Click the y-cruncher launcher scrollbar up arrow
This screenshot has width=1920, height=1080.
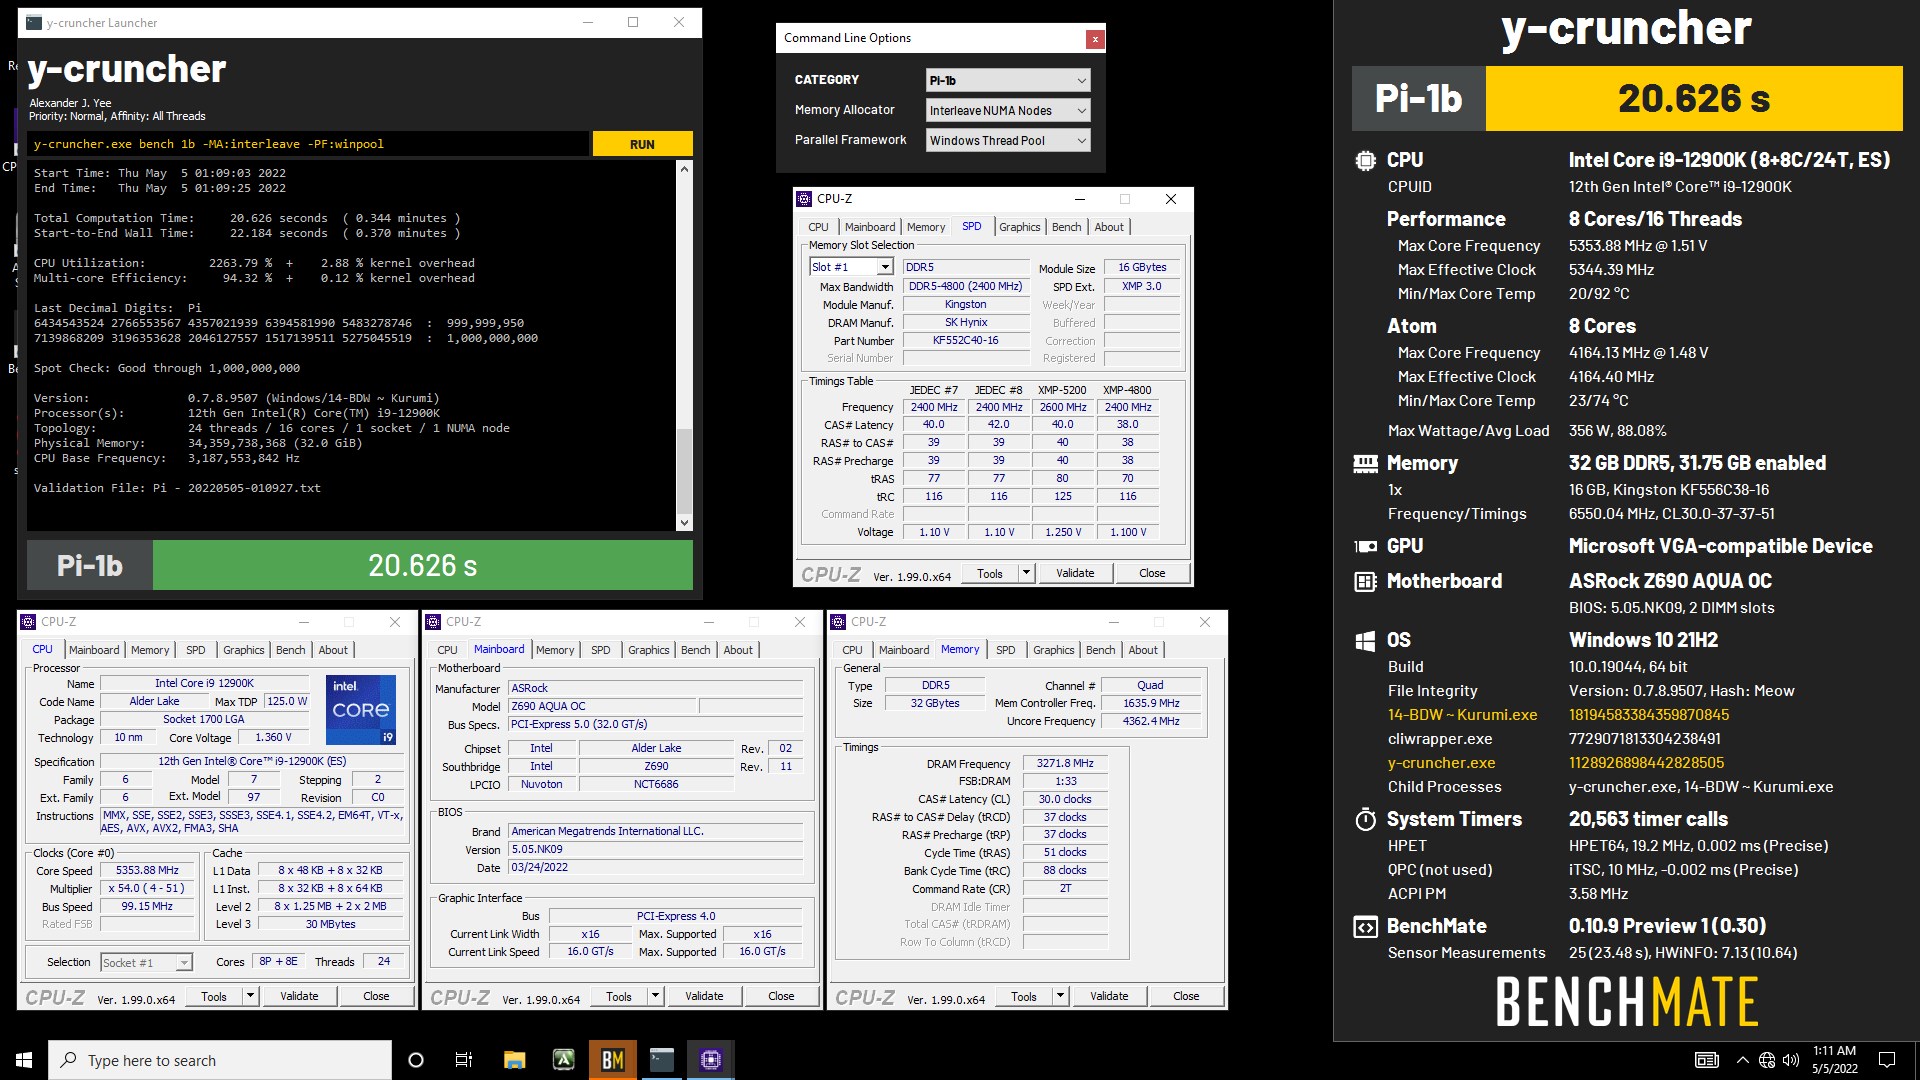[684, 169]
